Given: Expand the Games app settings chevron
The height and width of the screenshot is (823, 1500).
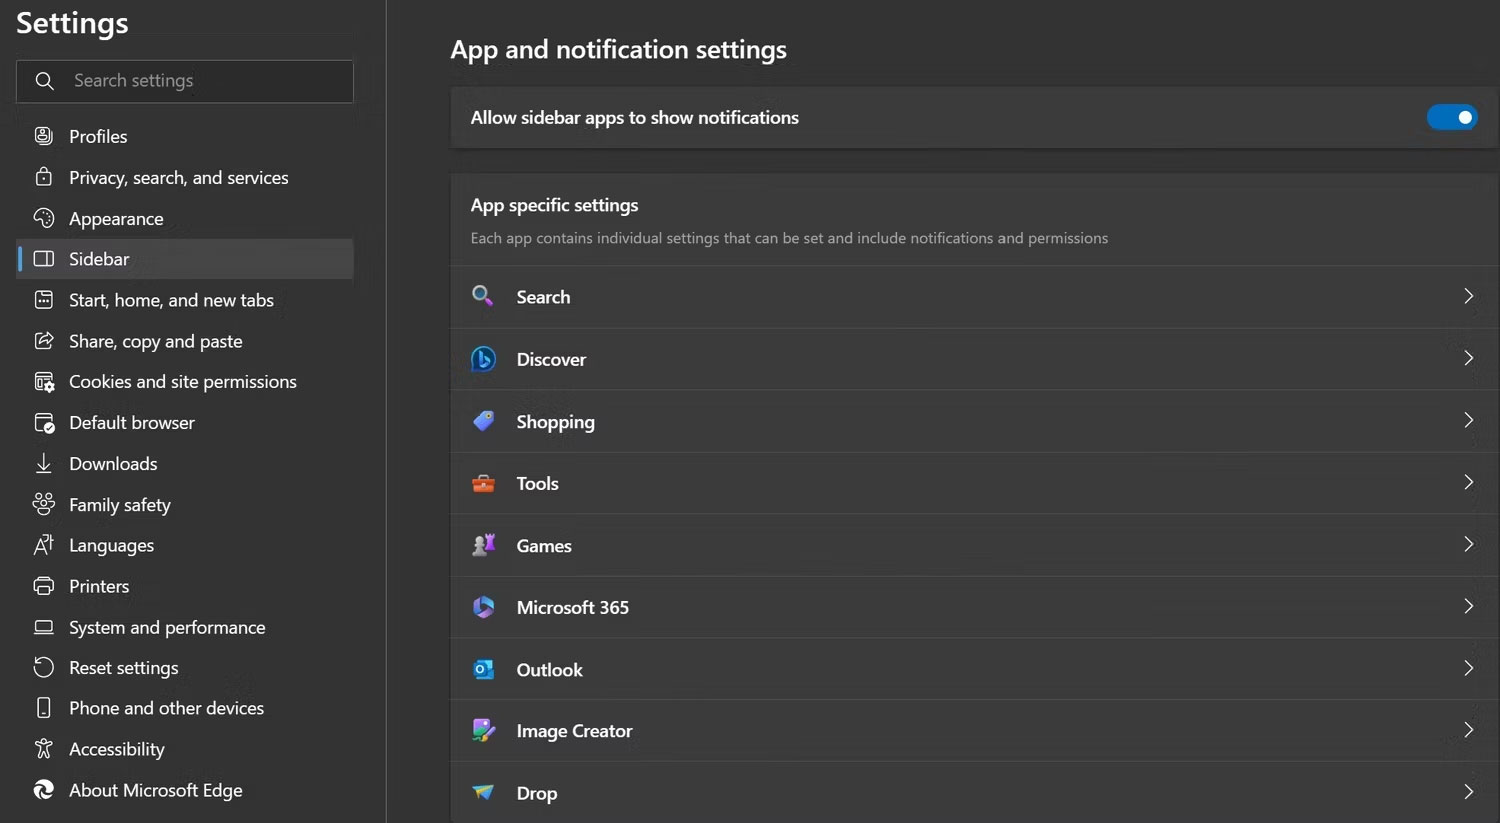Looking at the screenshot, I should coord(1468,544).
